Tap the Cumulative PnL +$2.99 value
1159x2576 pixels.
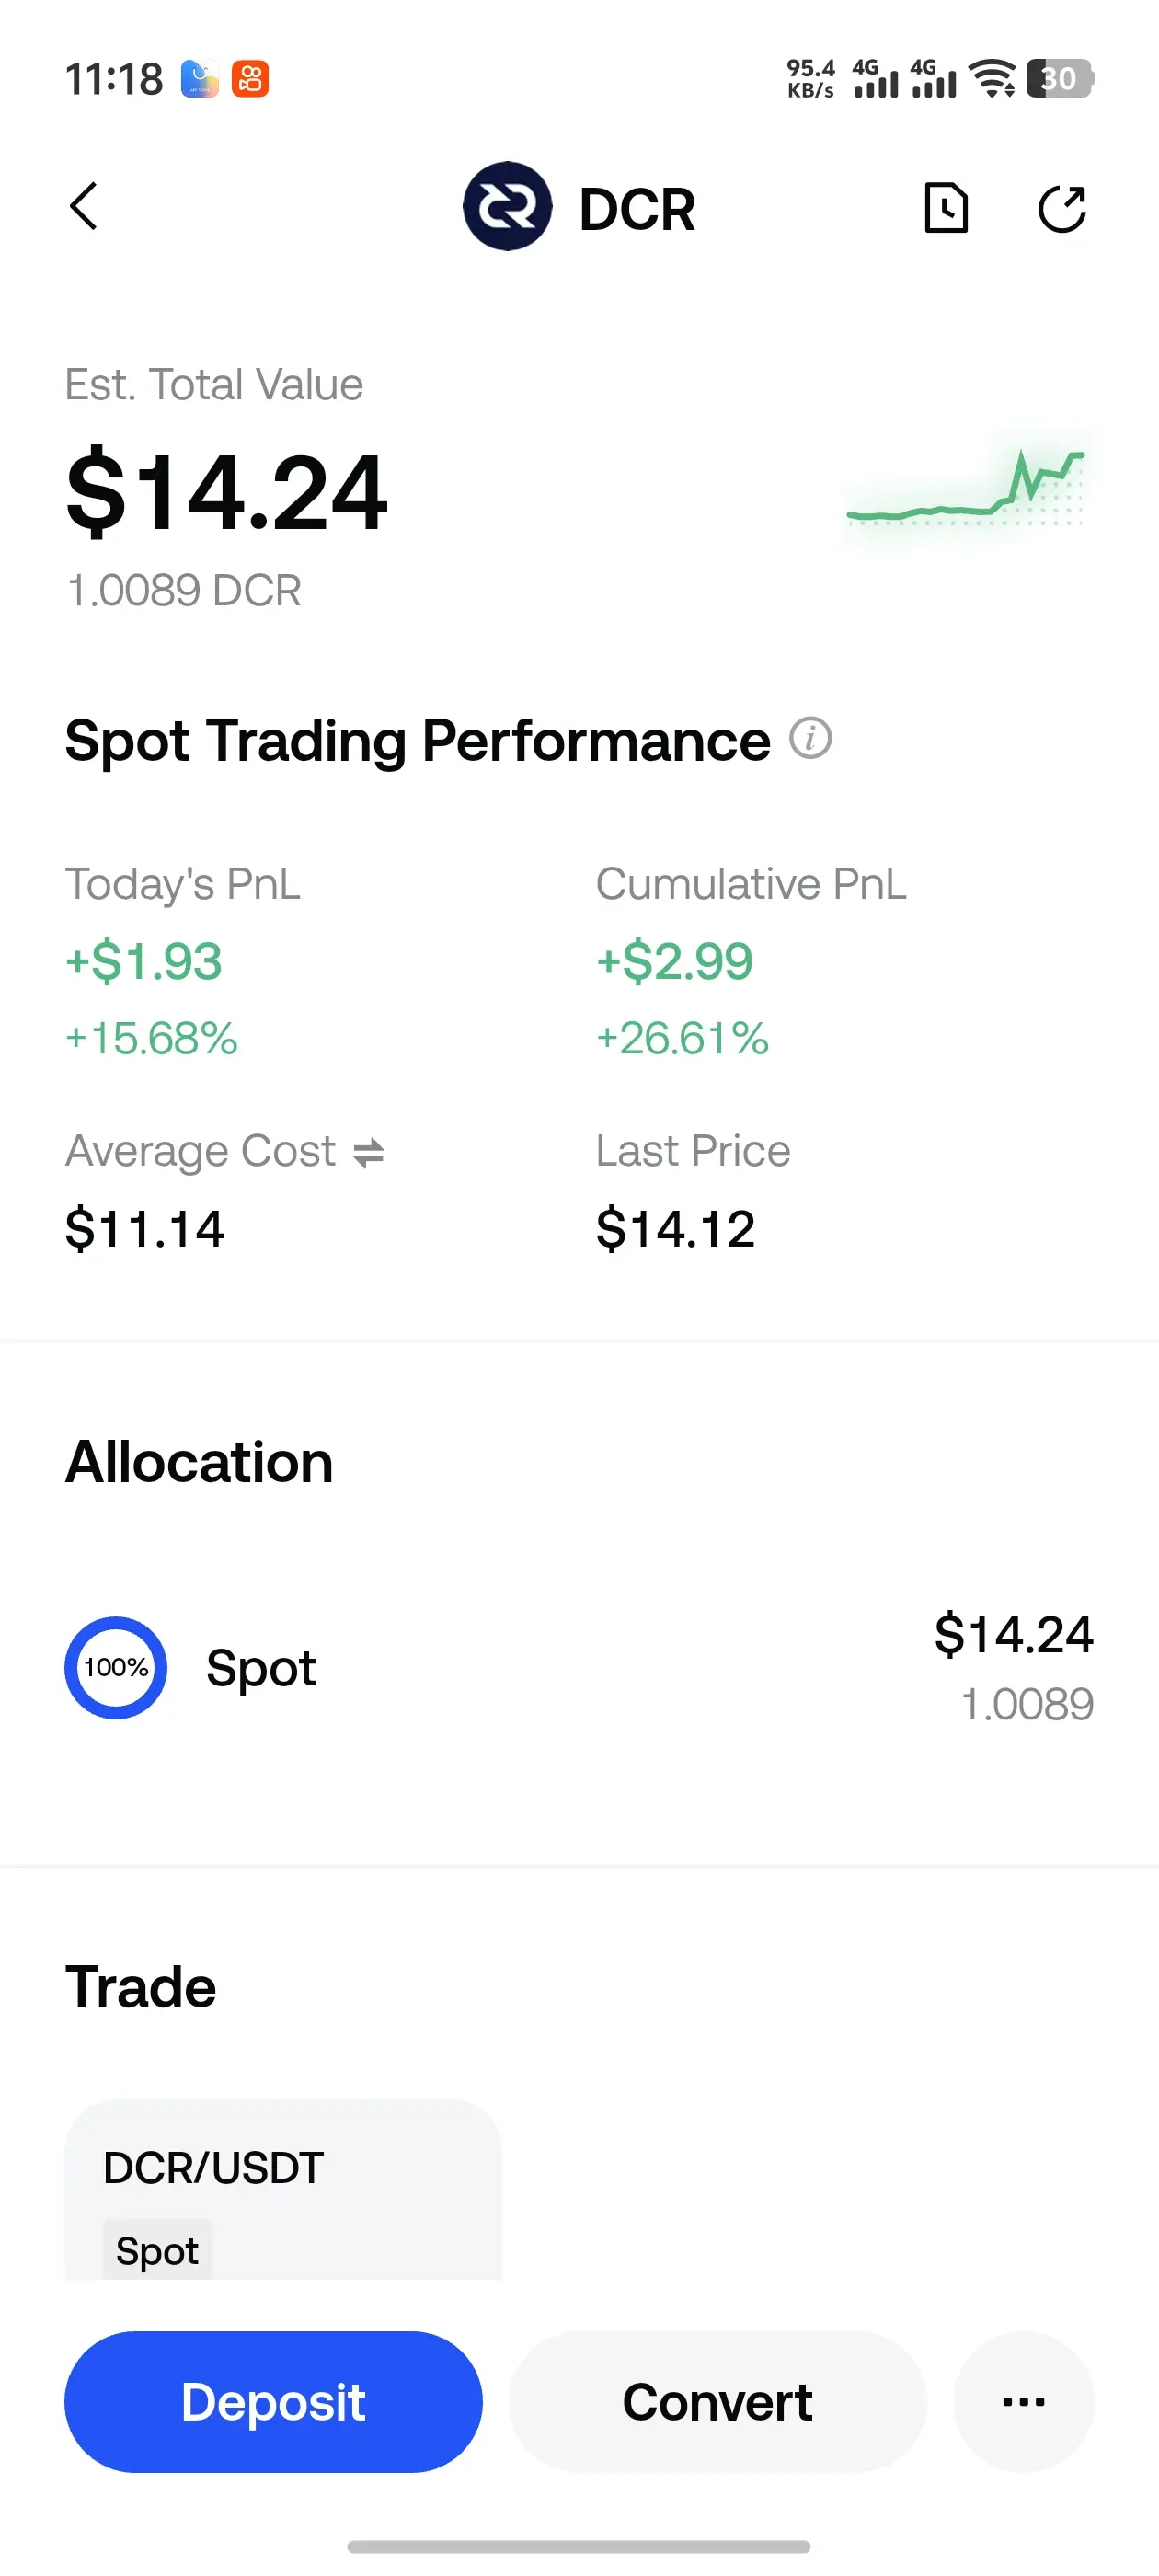tap(674, 962)
